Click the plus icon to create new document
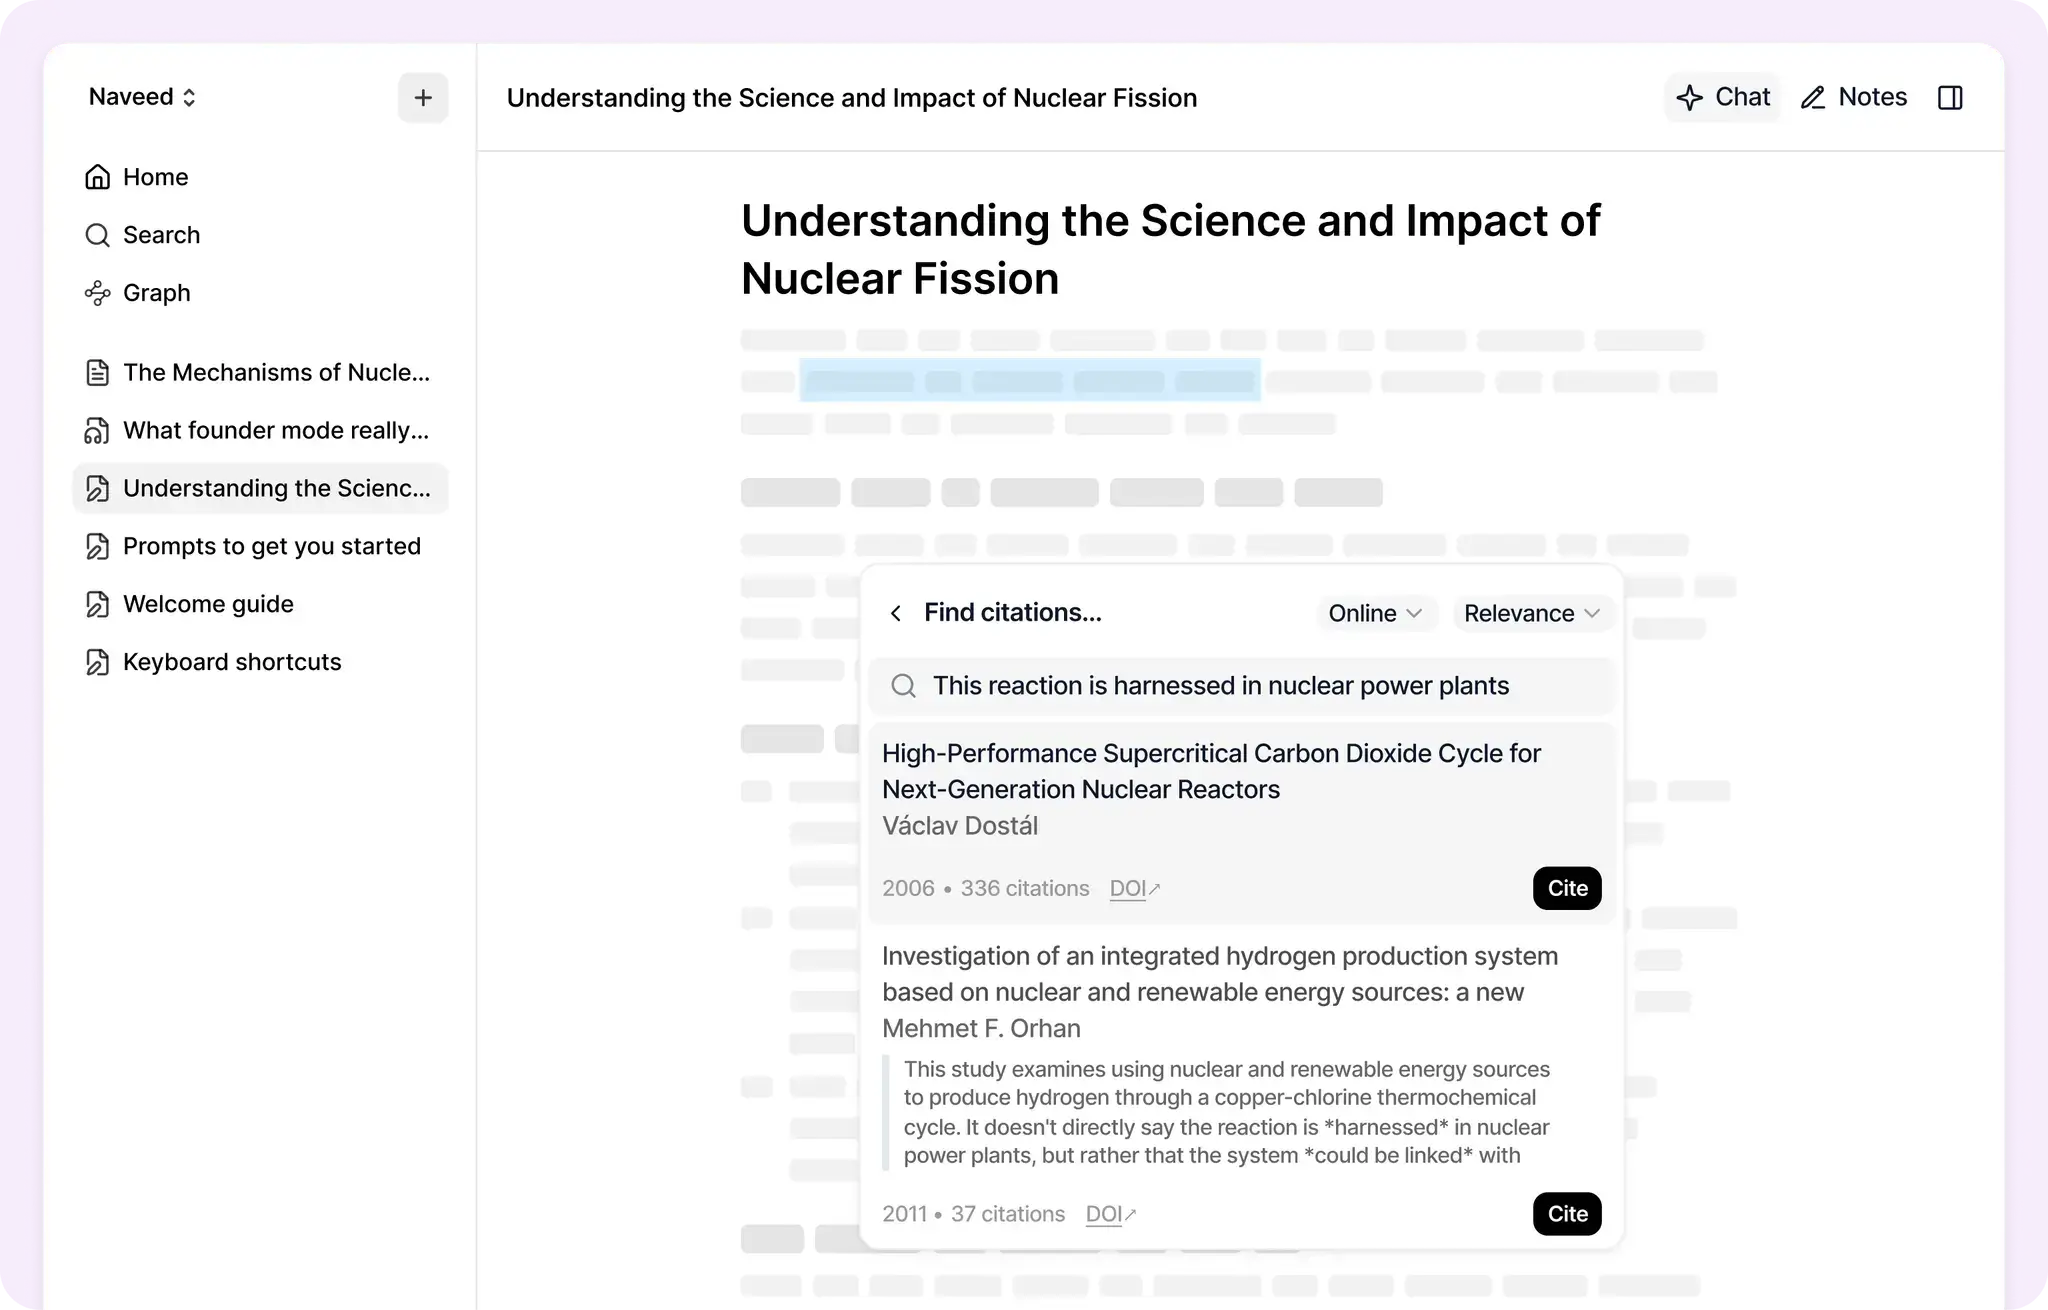Image resolution: width=2048 pixels, height=1310 pixels. [x=423, y=98]
